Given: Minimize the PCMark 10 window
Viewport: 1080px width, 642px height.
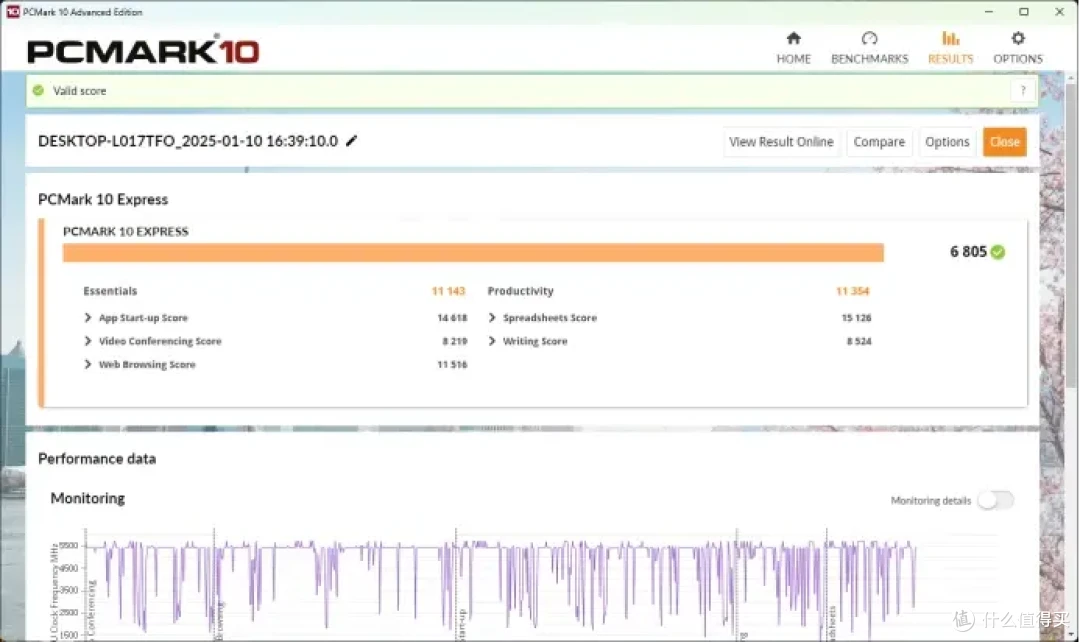Looking at the screenshot, I should [989, 12].
